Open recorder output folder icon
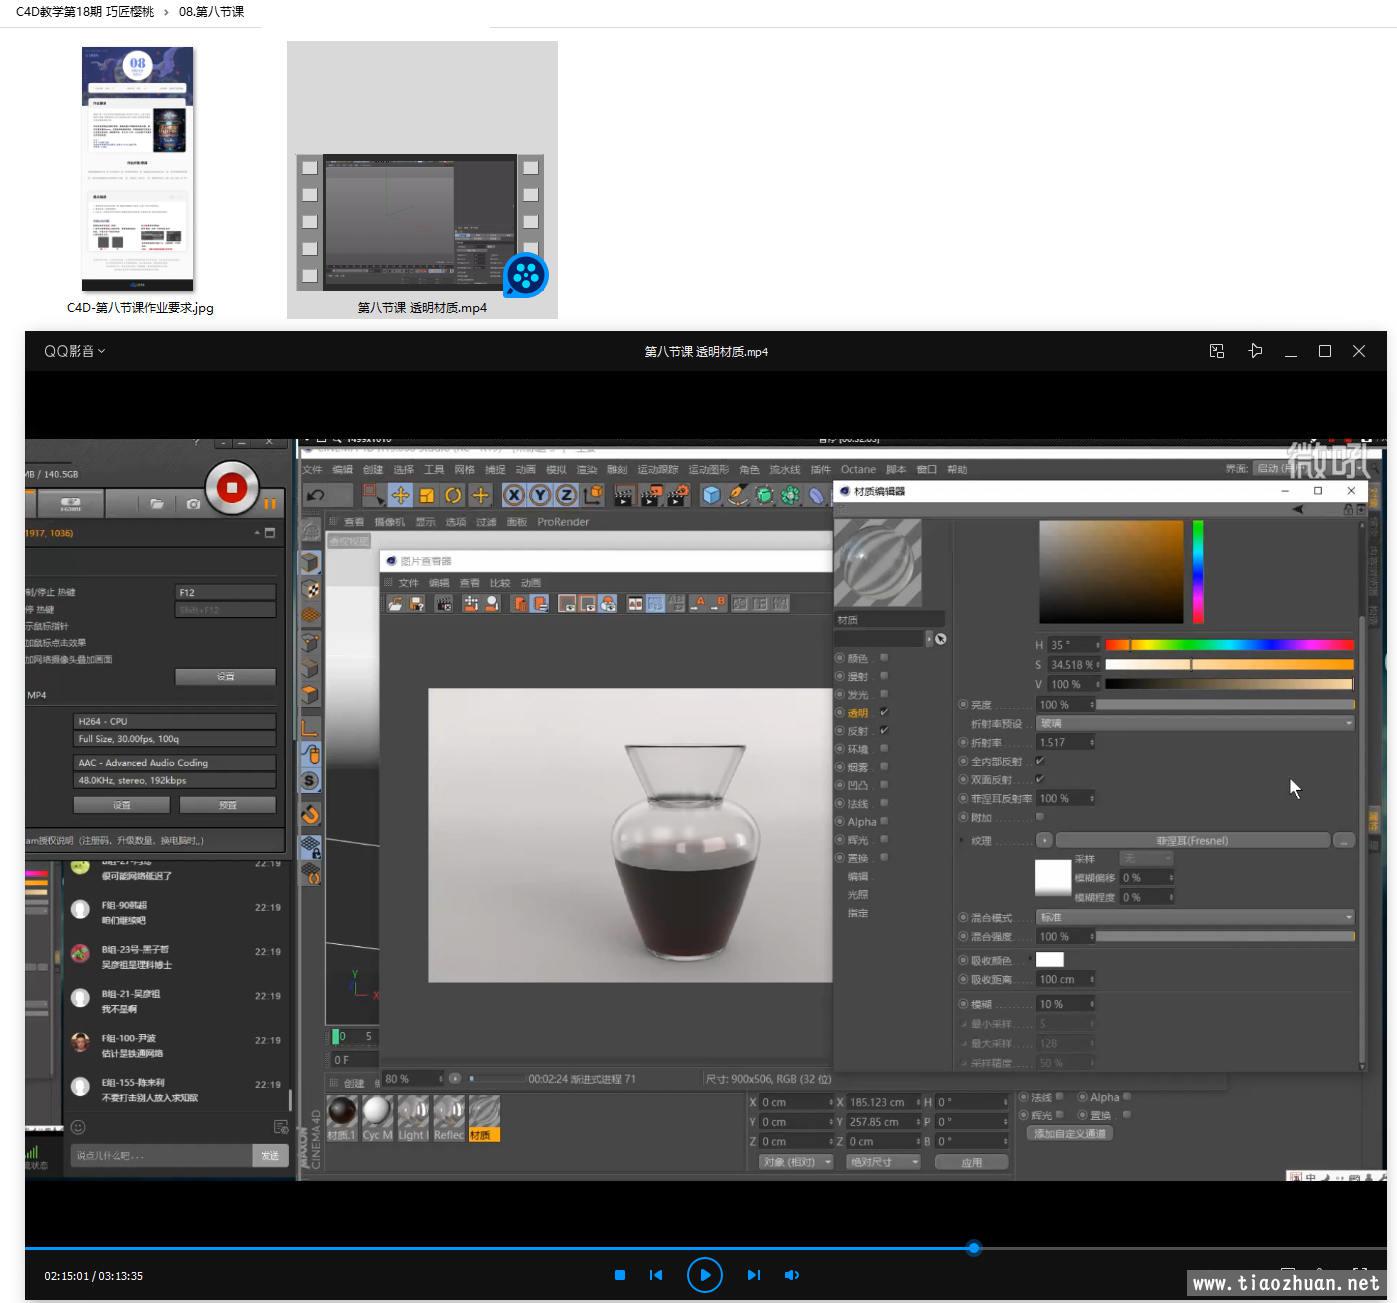1397x1303 pixels. coord(157,504)
